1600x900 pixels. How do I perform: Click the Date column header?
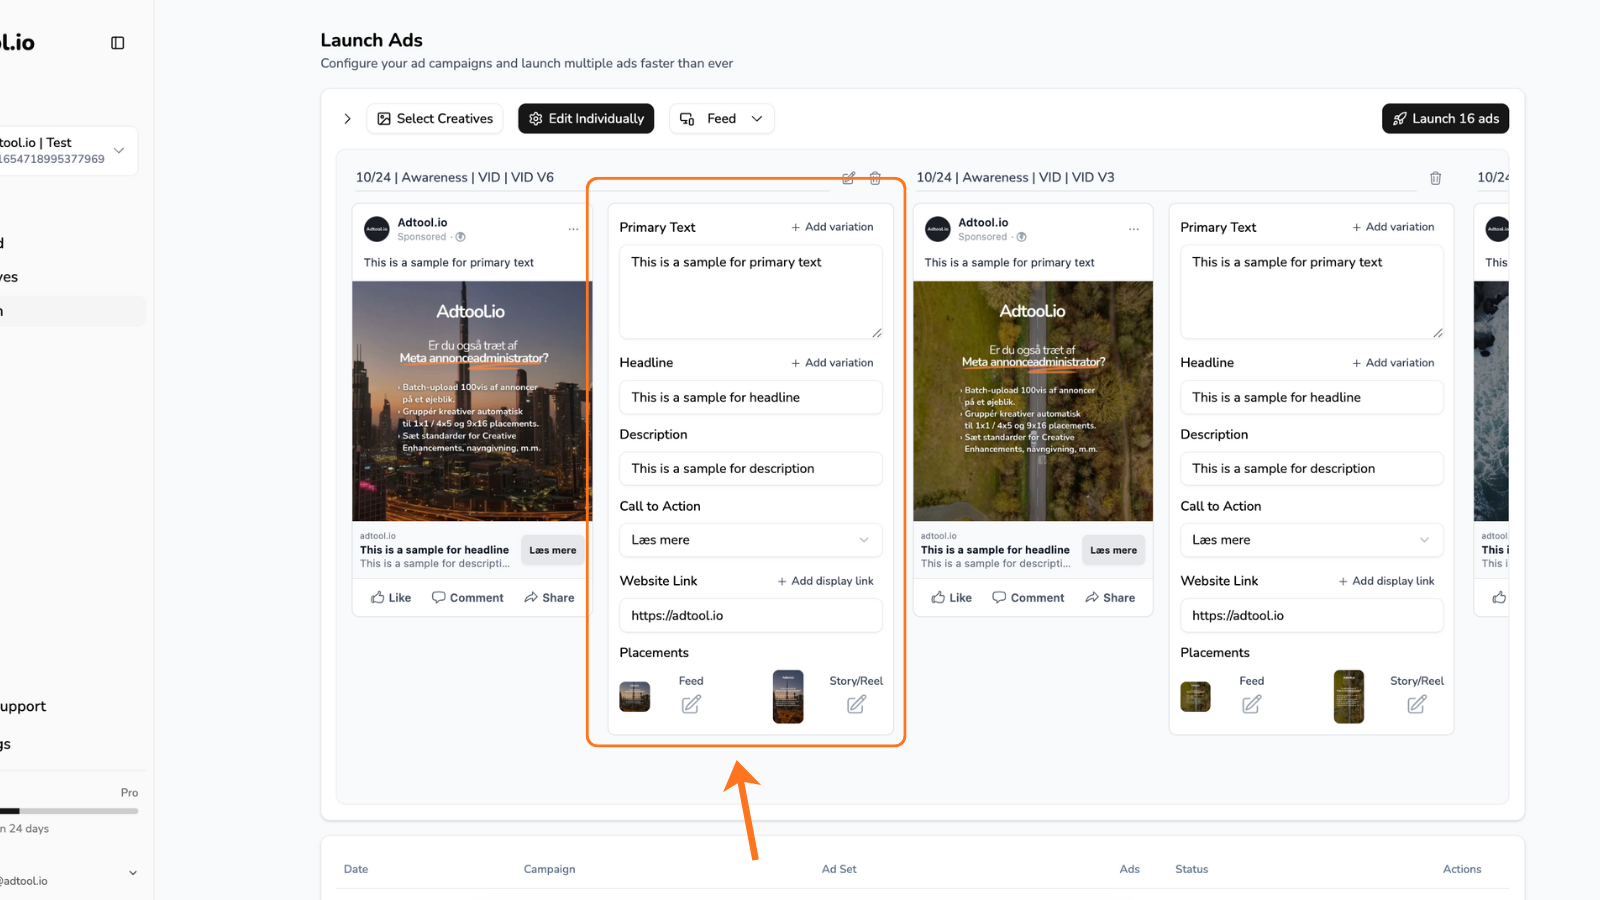click(356, 869)
